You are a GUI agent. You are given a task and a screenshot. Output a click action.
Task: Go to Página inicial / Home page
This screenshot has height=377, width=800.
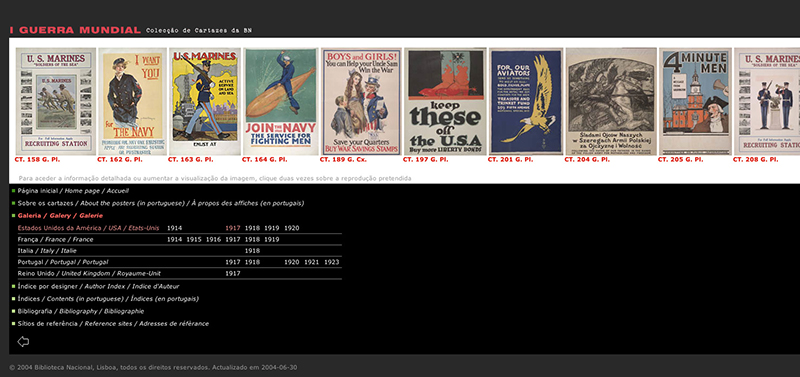(73, 191)
